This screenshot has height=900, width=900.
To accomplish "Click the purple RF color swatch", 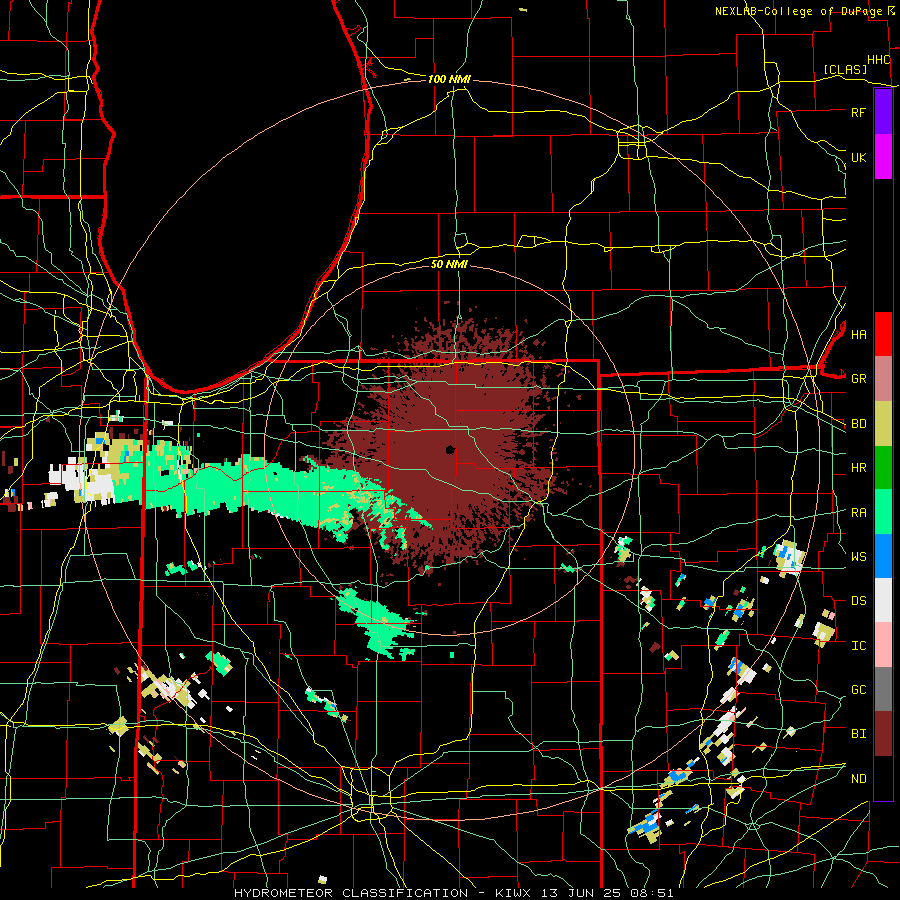I will pos(883,112).
